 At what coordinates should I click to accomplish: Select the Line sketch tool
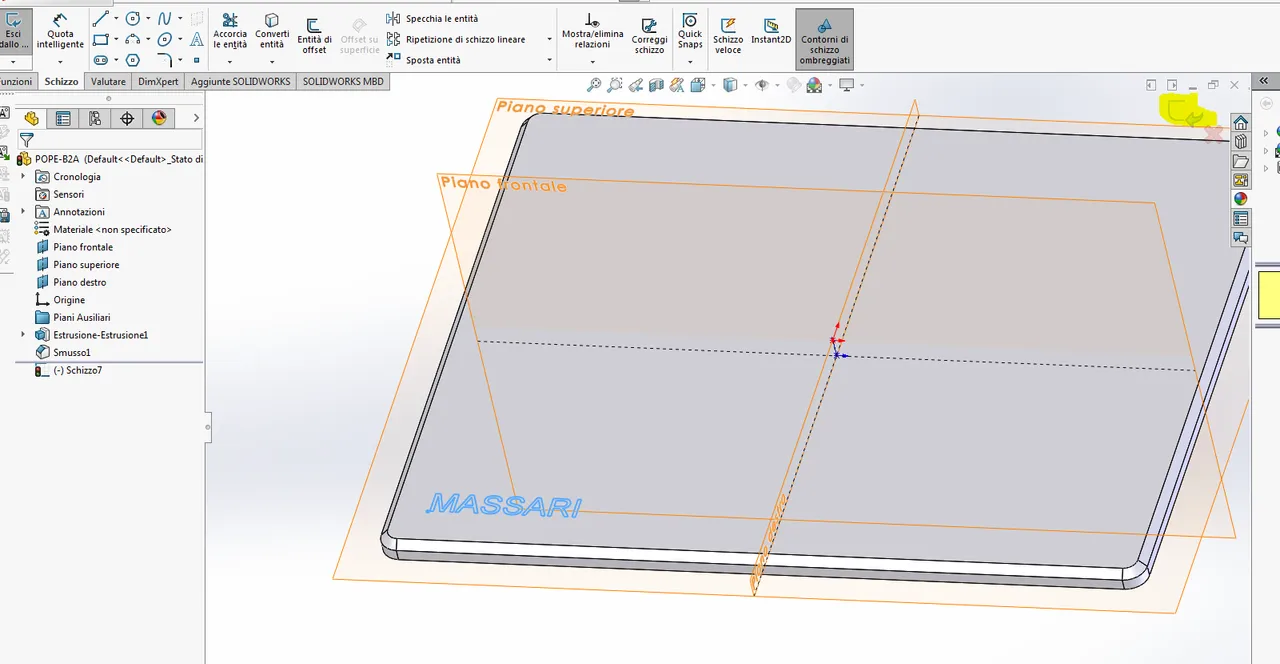[x=100, y=19]
